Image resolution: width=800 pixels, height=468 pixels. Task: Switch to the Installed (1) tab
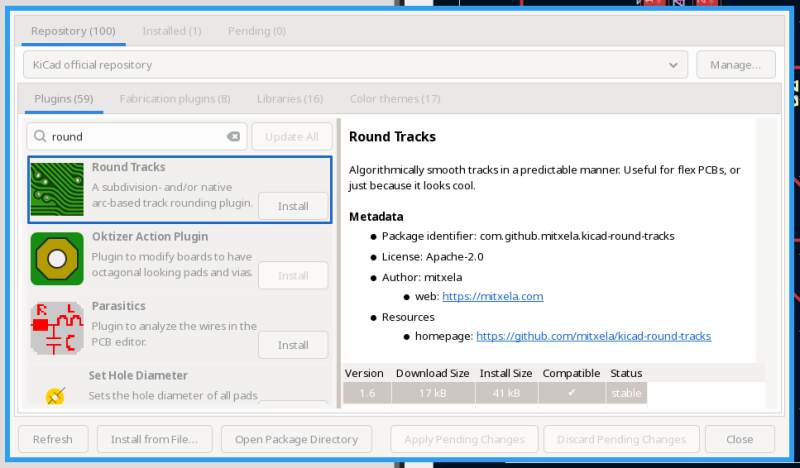(172, 31)
